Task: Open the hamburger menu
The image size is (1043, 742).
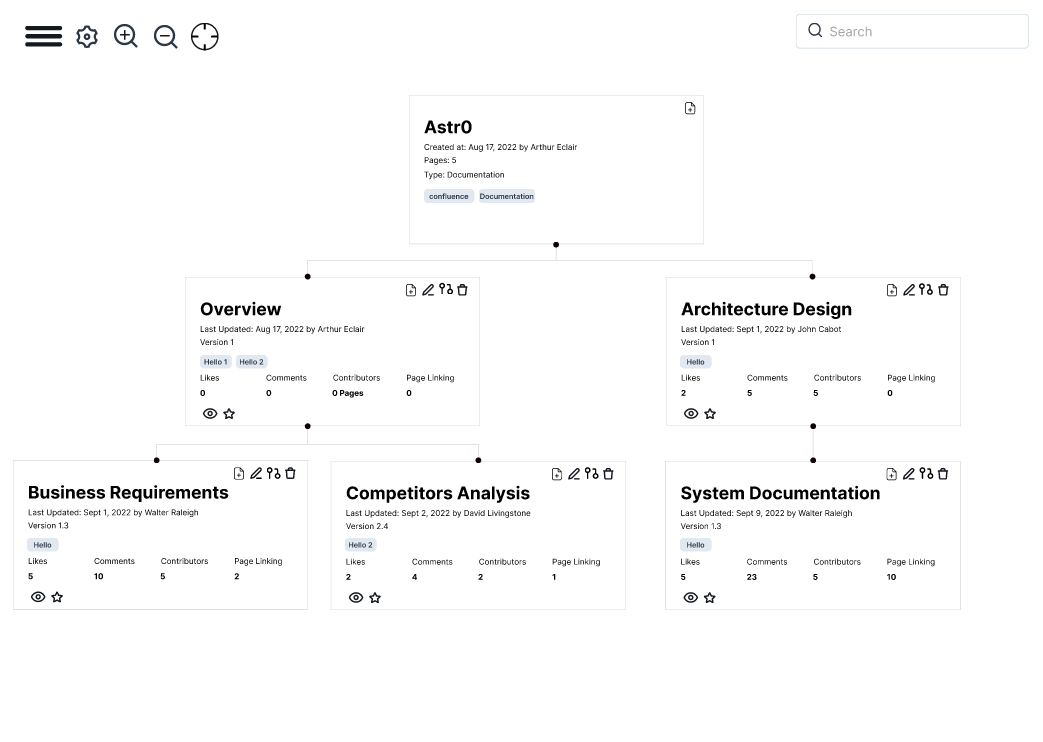Action: (43, 36)
